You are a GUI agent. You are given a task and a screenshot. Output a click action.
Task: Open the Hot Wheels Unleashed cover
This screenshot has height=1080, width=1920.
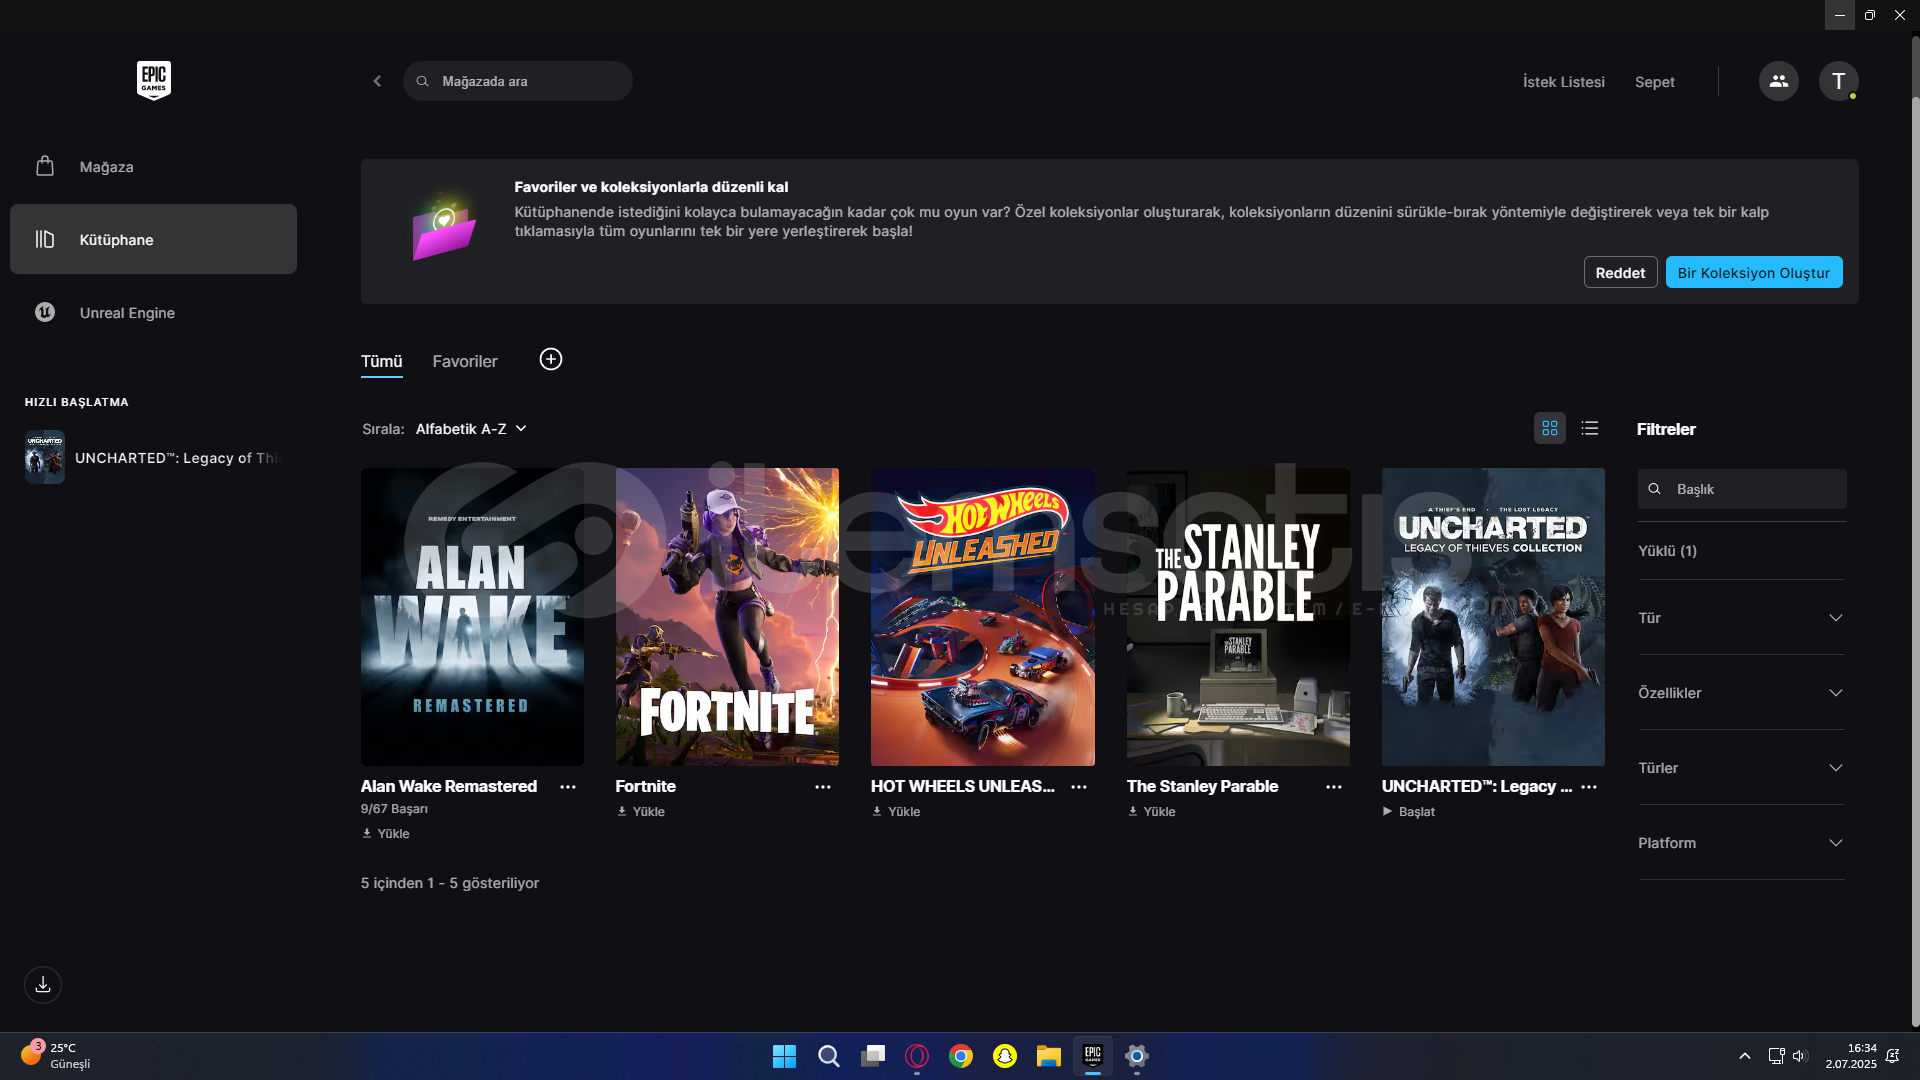[983, 617]
